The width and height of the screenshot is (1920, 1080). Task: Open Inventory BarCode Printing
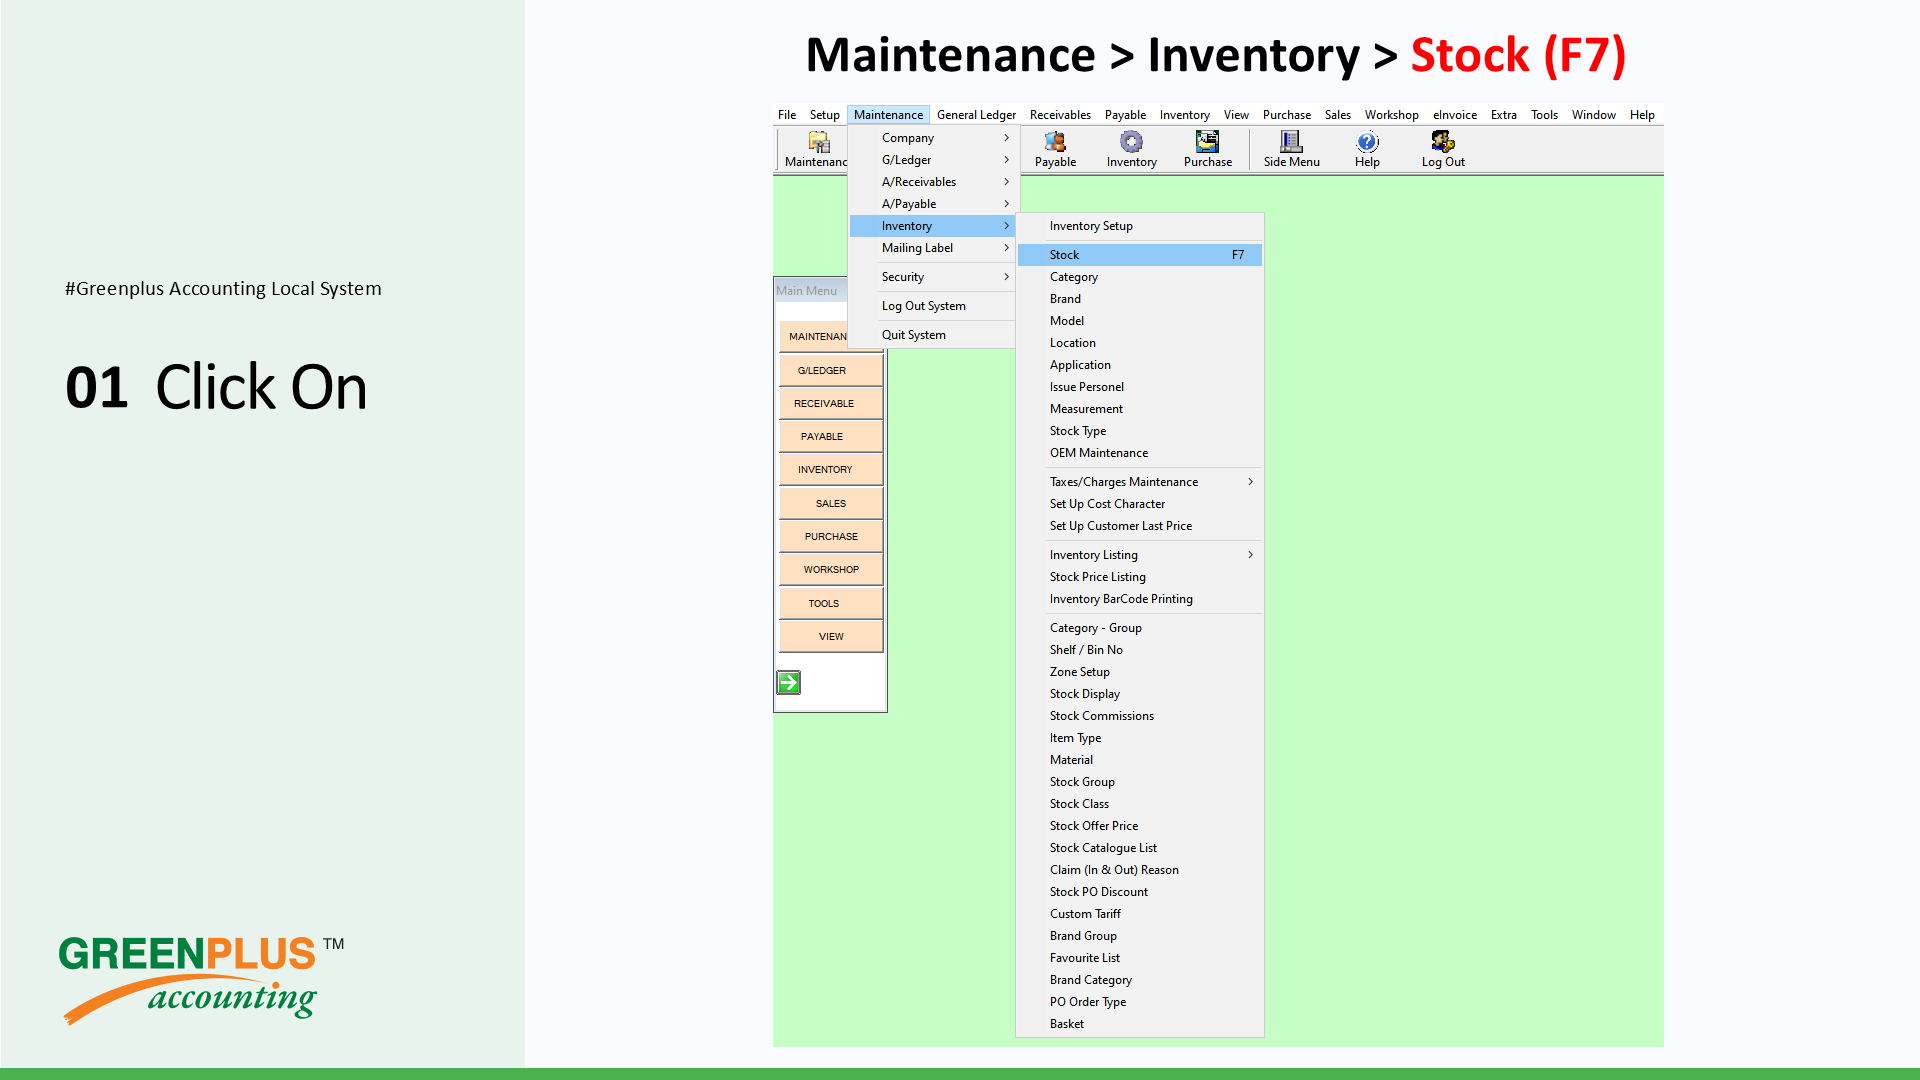click(1140, 599)
